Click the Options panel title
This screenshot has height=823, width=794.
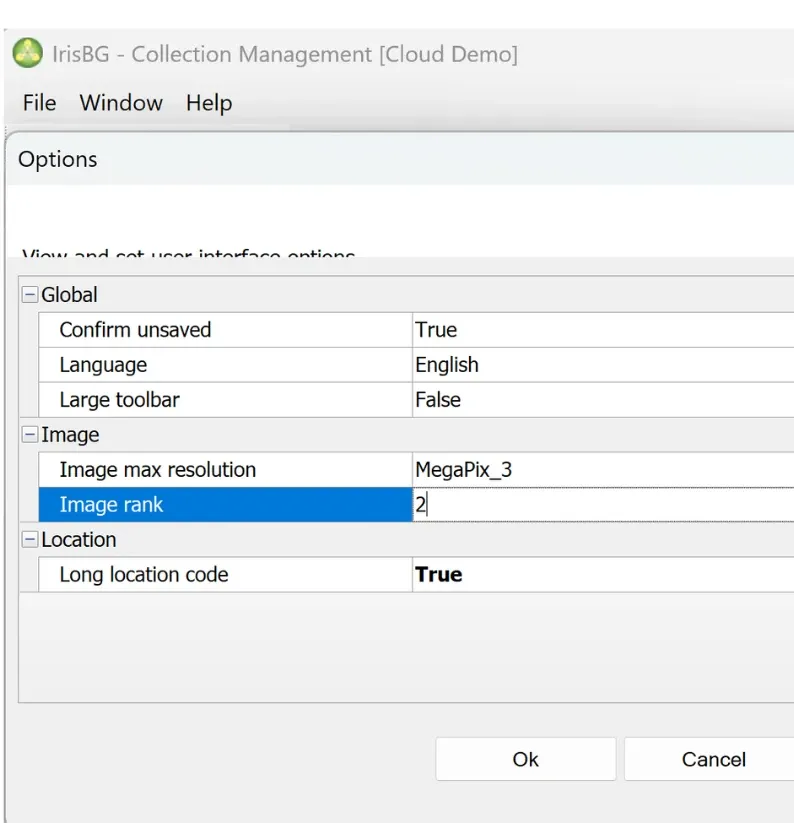[58, 160]
